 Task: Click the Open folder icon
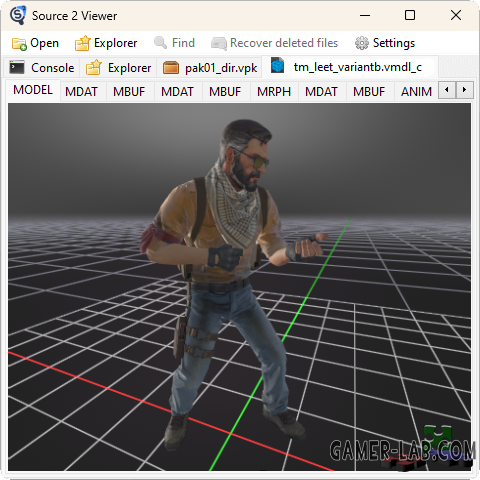19,44
